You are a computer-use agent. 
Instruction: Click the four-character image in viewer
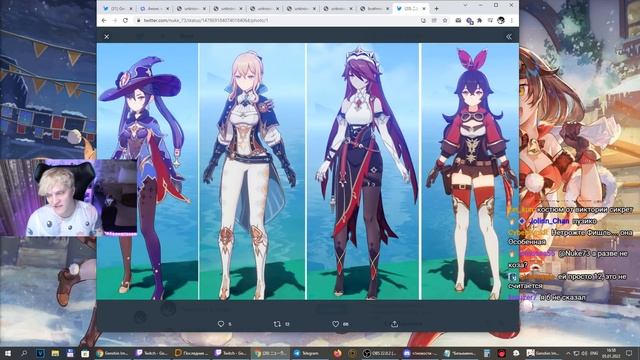coord(308,171)
